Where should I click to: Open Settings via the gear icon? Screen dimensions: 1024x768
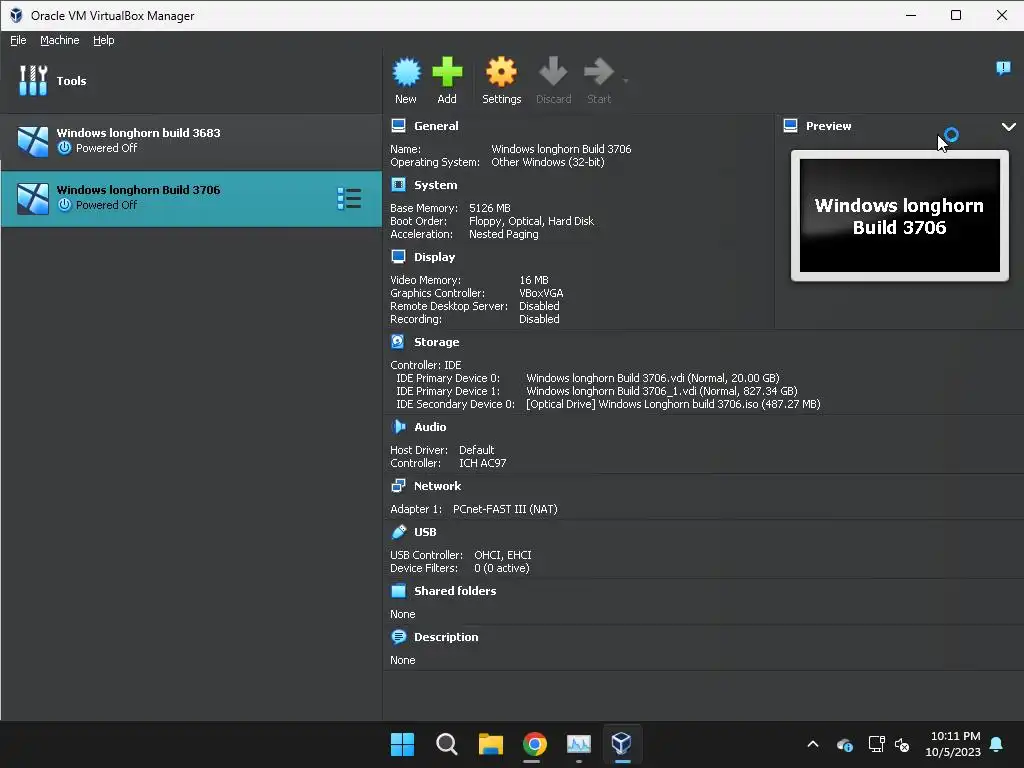[x=502, y=72]
